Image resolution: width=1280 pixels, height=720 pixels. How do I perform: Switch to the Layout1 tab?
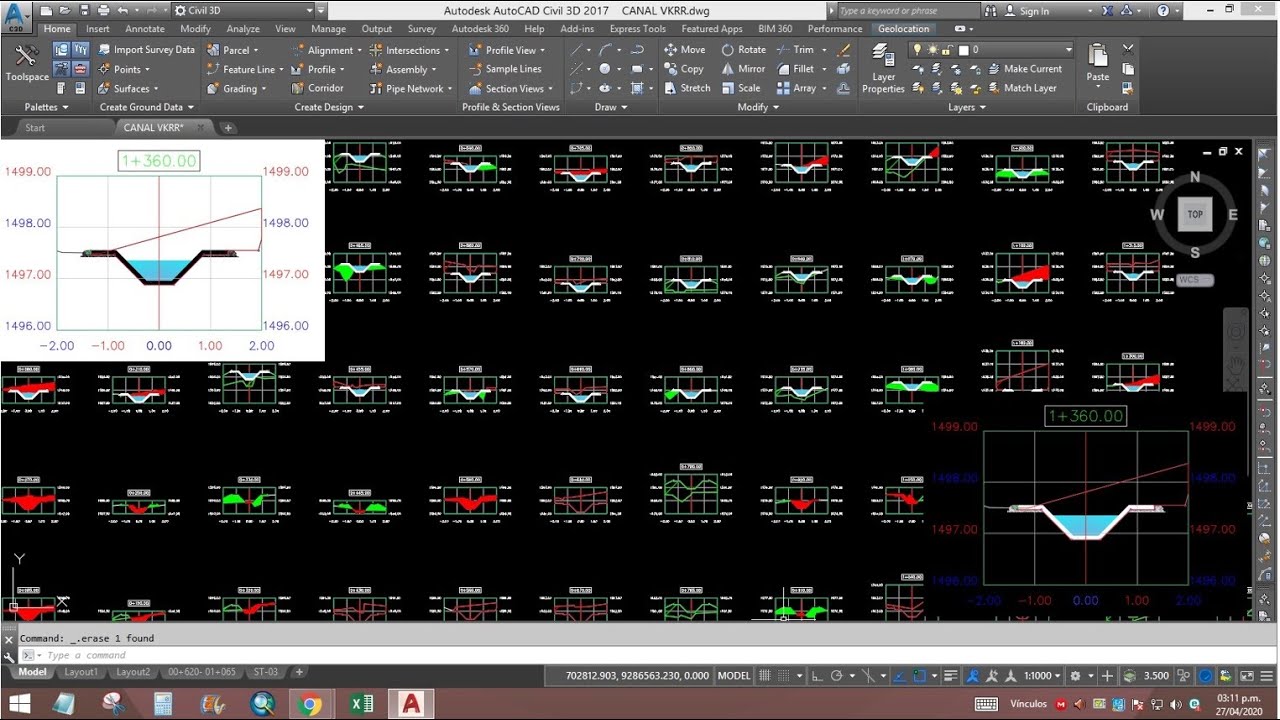pos(81,672)
